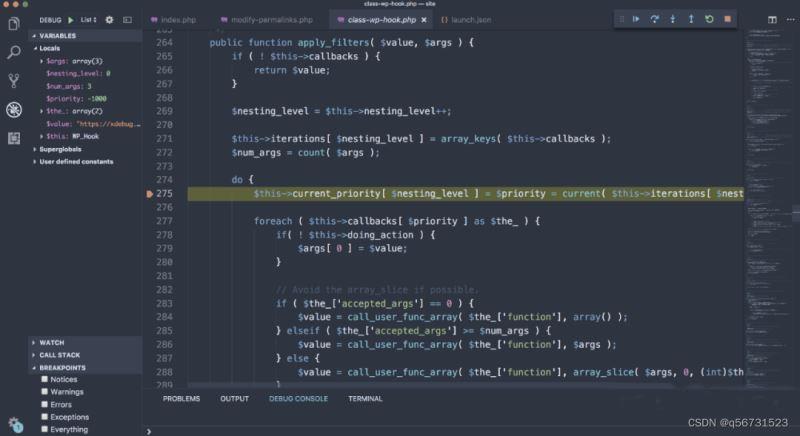Screen dimensions: 800x436
Task: Click the Step Over debug icon
Action: pyautogui.click(x=654, y=19)
